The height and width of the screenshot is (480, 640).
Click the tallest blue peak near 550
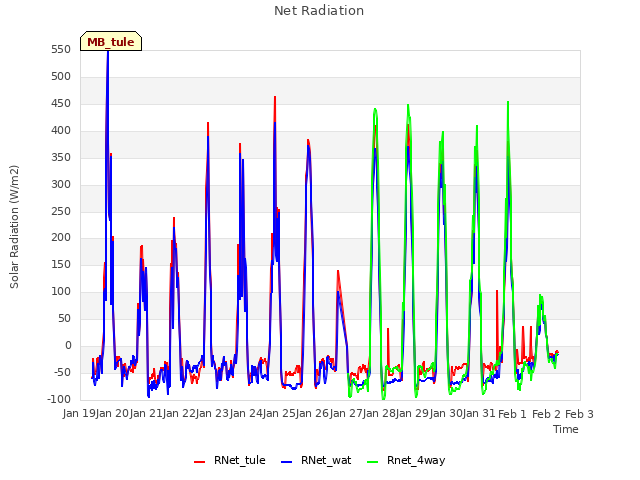click(x=108, y=52)
